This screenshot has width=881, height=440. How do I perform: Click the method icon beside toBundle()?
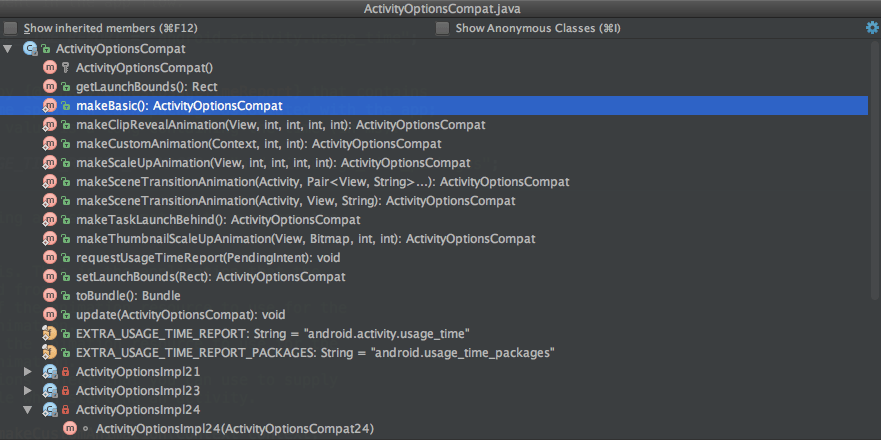coord(50,296)
